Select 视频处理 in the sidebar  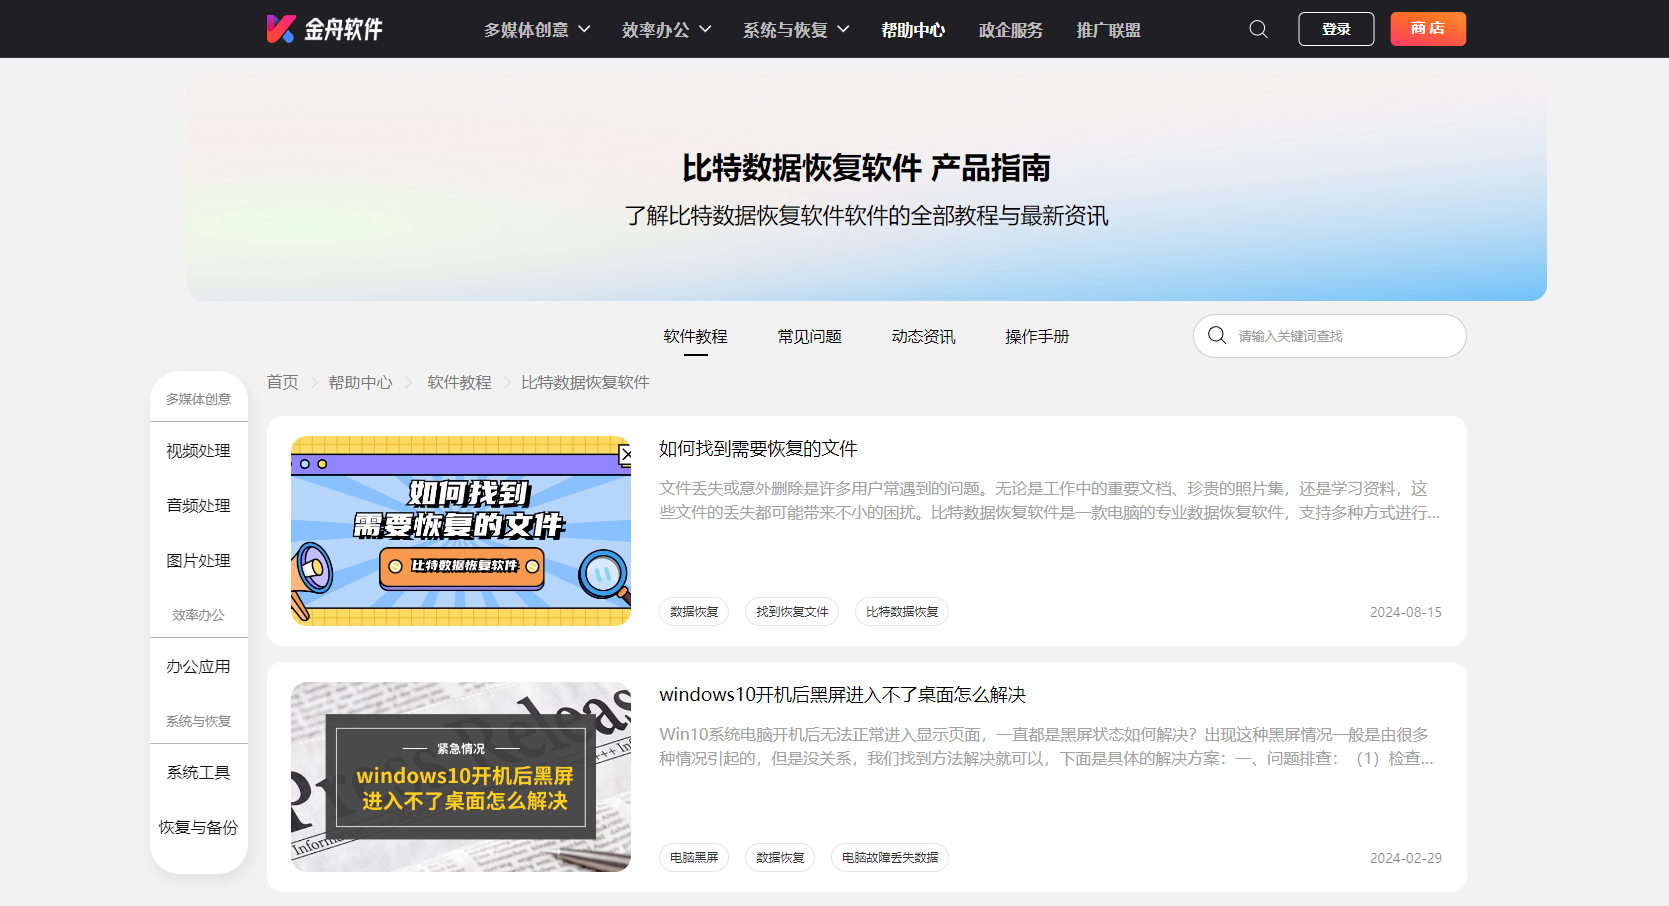(x=198, y=451)
